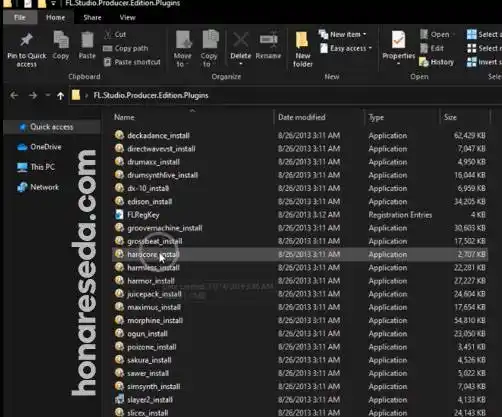Sort by the Date modified column

coord(302,117)
